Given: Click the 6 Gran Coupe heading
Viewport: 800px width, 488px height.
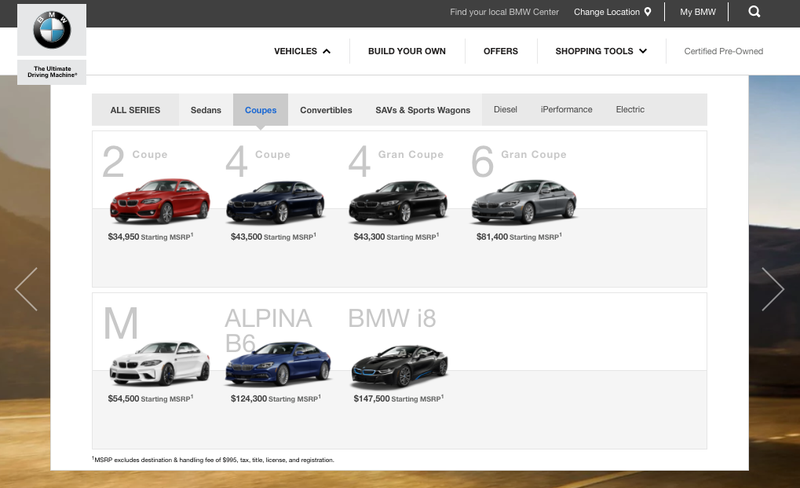Looking at the screenshot, I should pos(519,161).
